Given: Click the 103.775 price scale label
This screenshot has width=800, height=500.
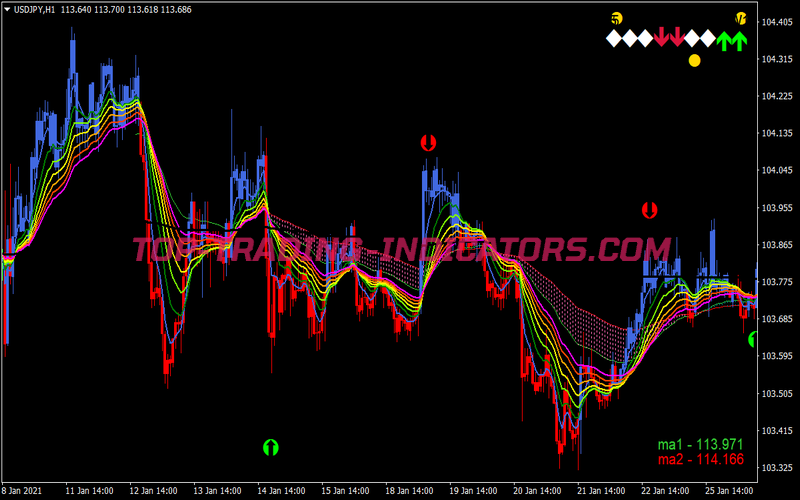Looking at the screenshot, I should [777, 282].
